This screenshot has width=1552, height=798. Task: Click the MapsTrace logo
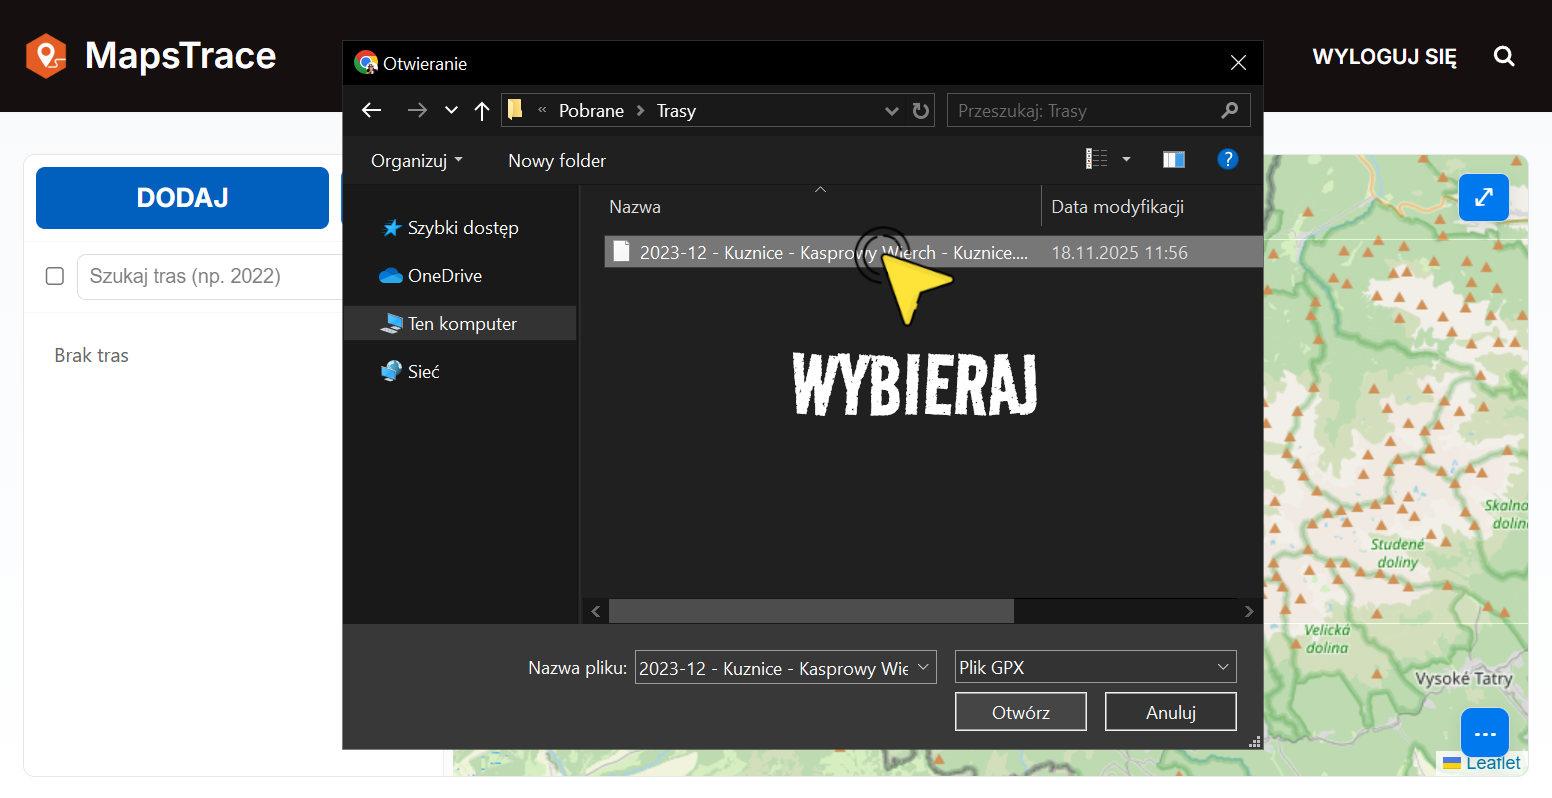point(151,56)
